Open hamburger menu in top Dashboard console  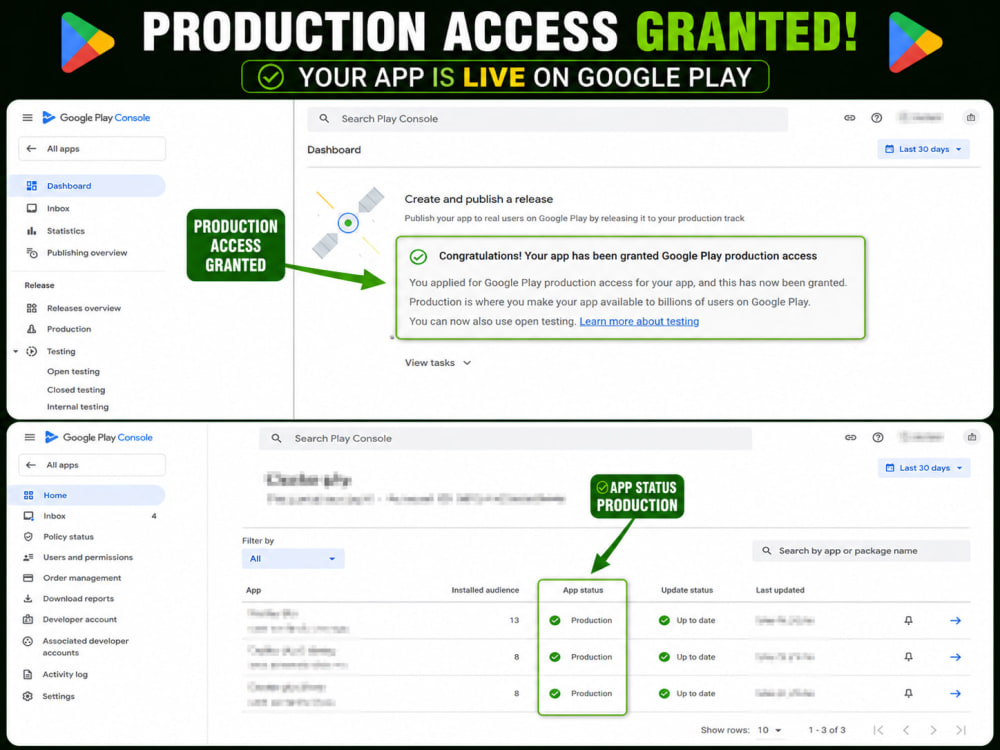click(x=27, y=117)
